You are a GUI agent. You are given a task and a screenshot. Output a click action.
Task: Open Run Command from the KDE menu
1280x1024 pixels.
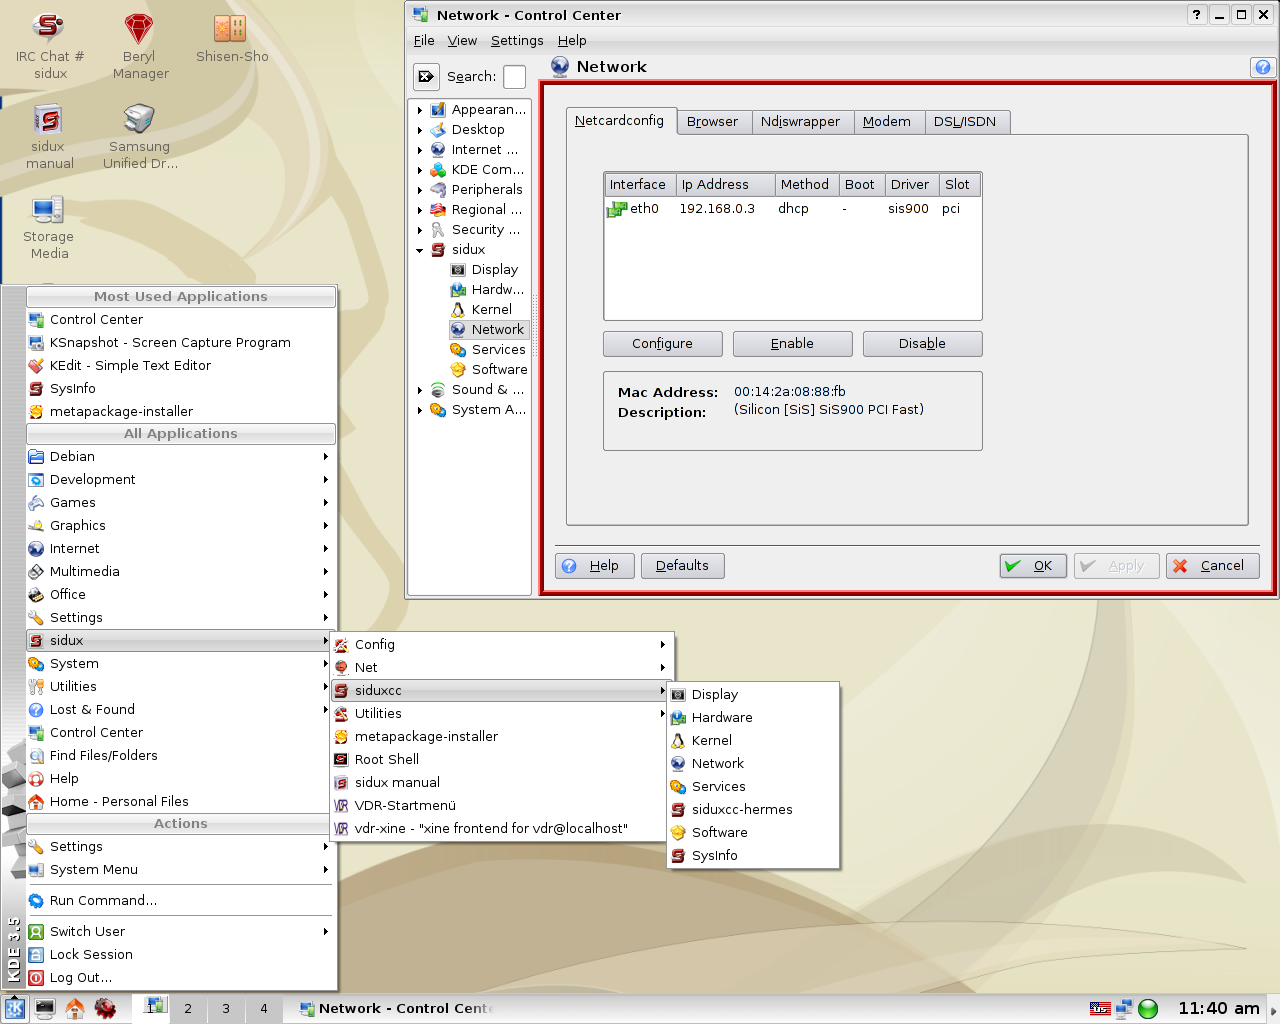[x=181, y=900]
